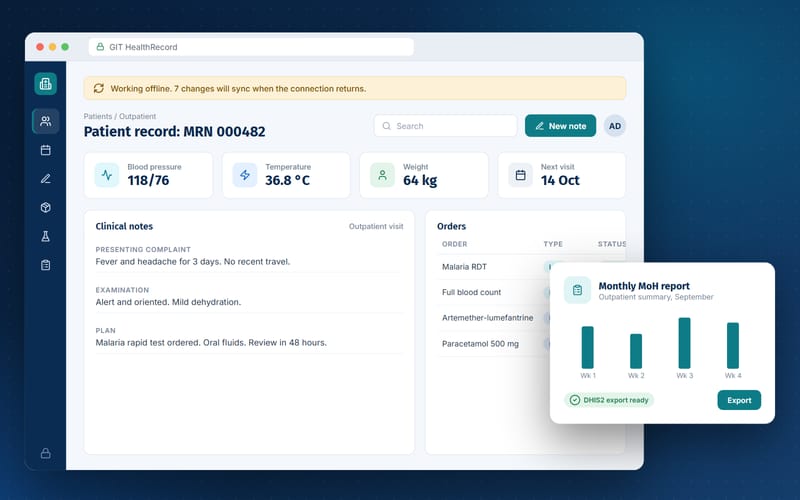
Task: Click the sync icon in offline banner
Action: point(98,88)
